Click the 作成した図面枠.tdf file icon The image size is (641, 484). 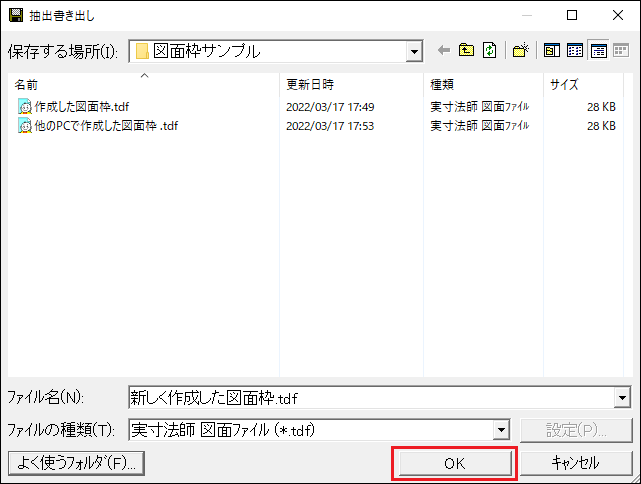coord(25,107)
